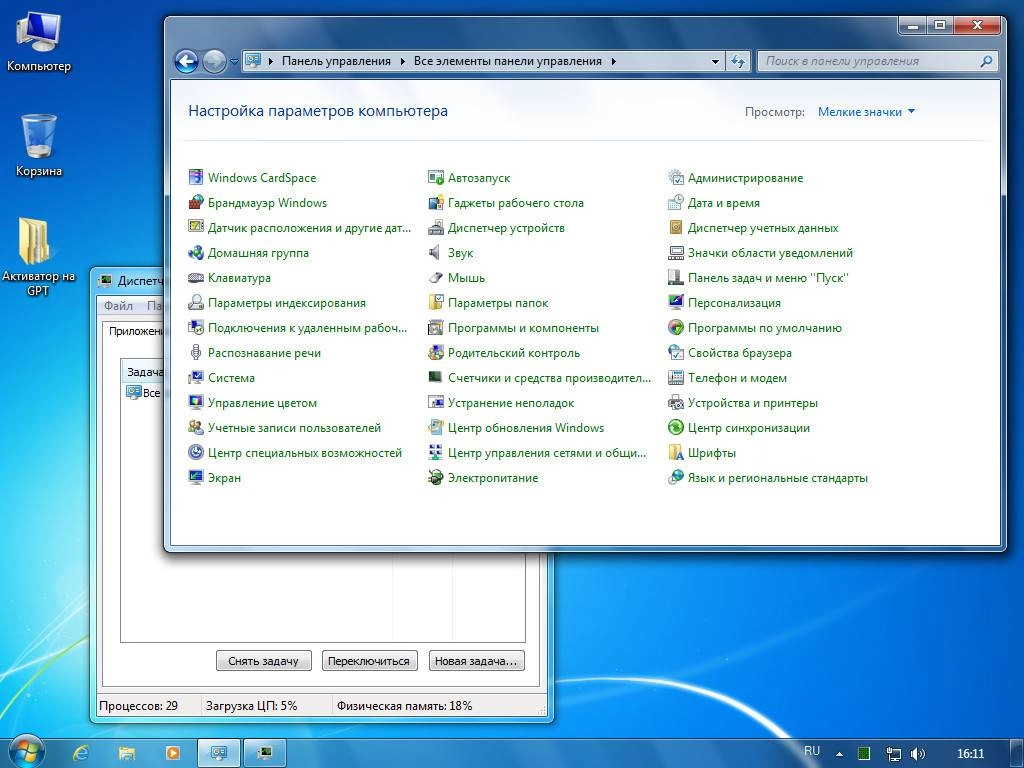Image resolution: width=1024 pixels, height=768 pixels.
Task: Click the Шрифты icon
Action: 676,453
